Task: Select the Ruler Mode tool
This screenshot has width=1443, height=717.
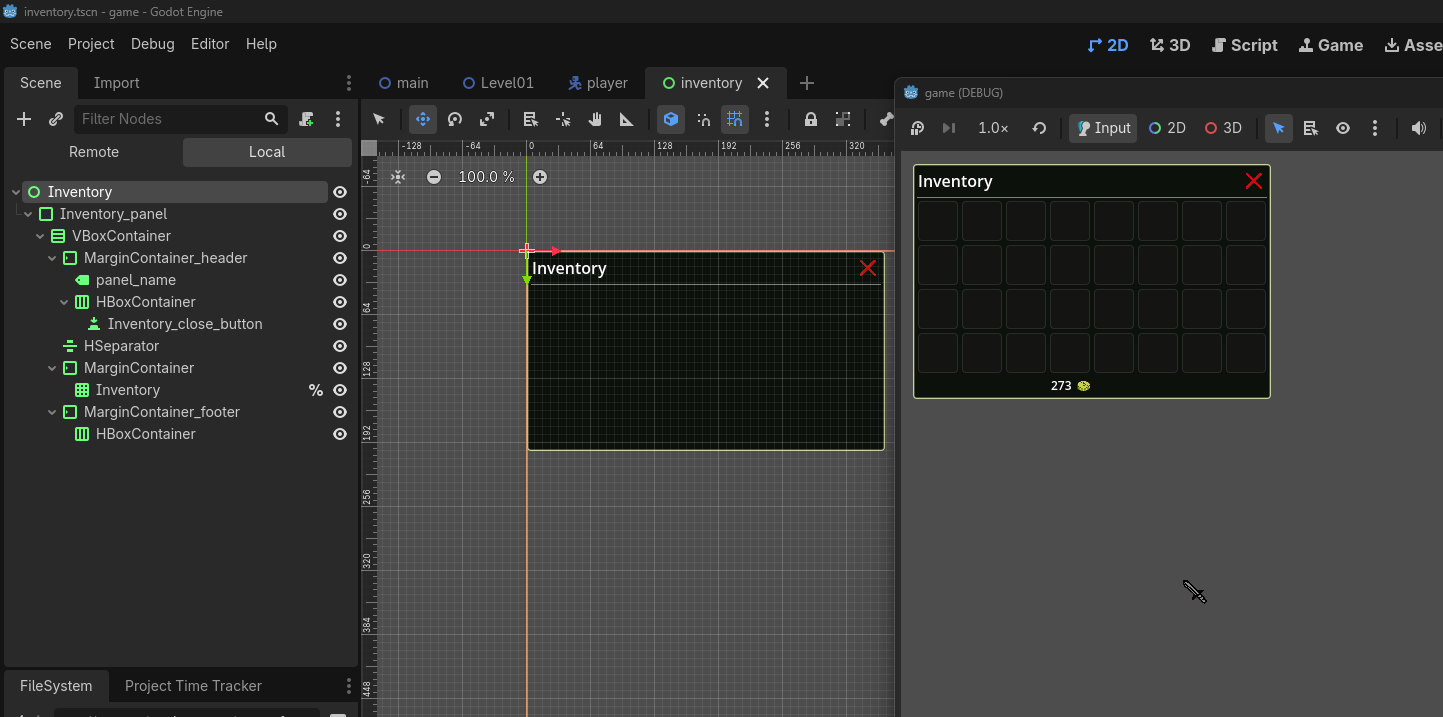Action: coord(627,119)
